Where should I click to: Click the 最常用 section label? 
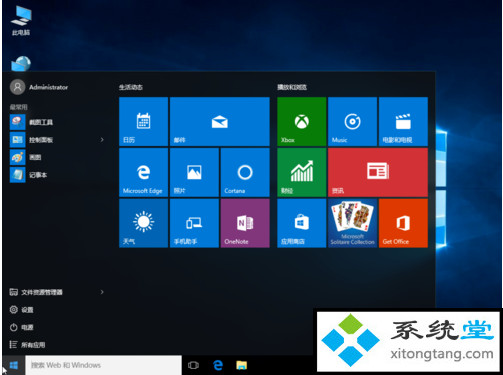(18, 107)
